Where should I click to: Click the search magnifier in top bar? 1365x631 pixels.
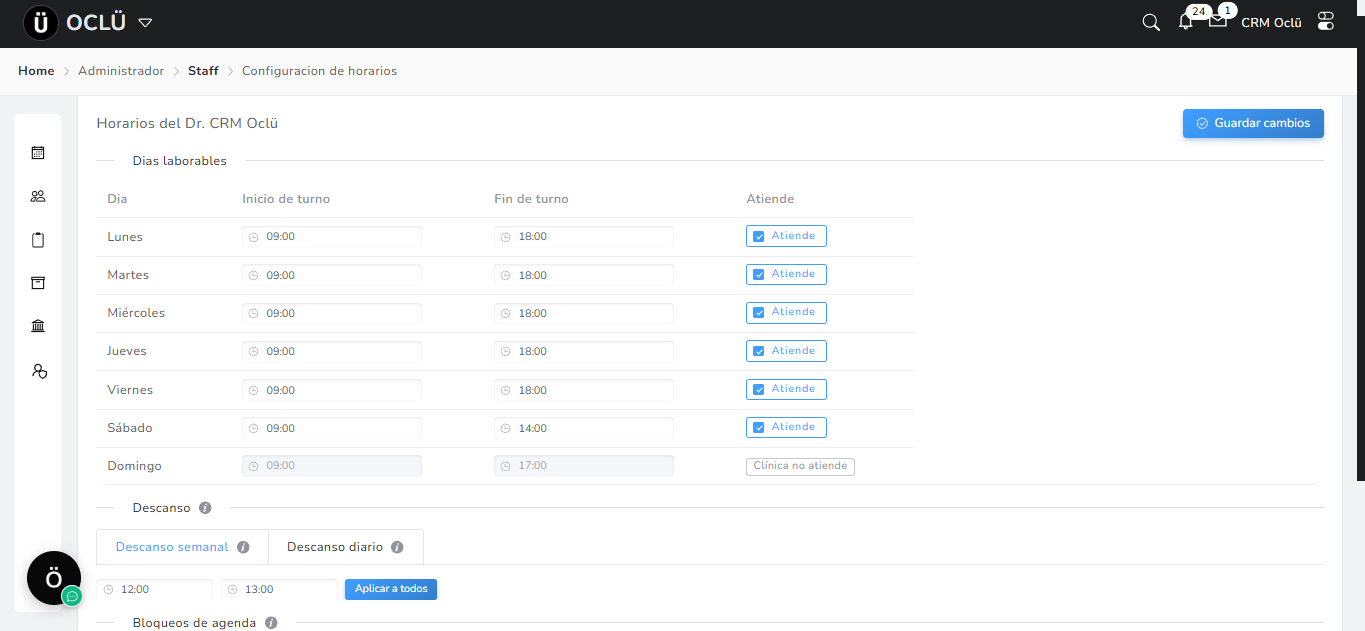point(1151,22)
